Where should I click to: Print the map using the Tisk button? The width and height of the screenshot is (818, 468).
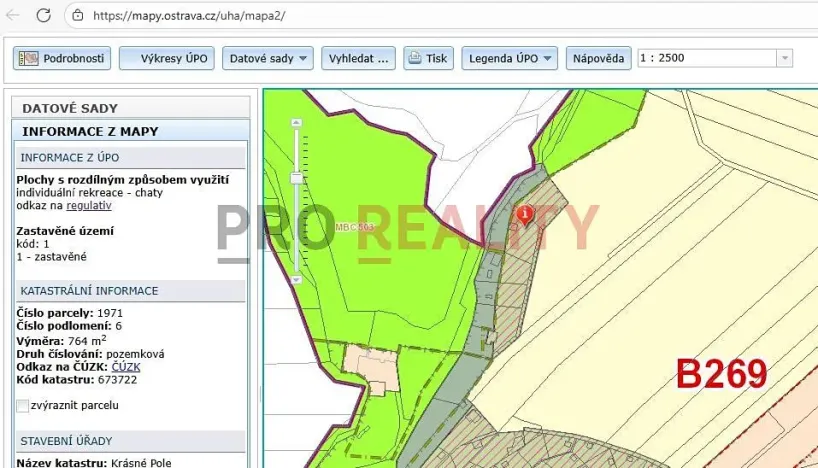427,58
